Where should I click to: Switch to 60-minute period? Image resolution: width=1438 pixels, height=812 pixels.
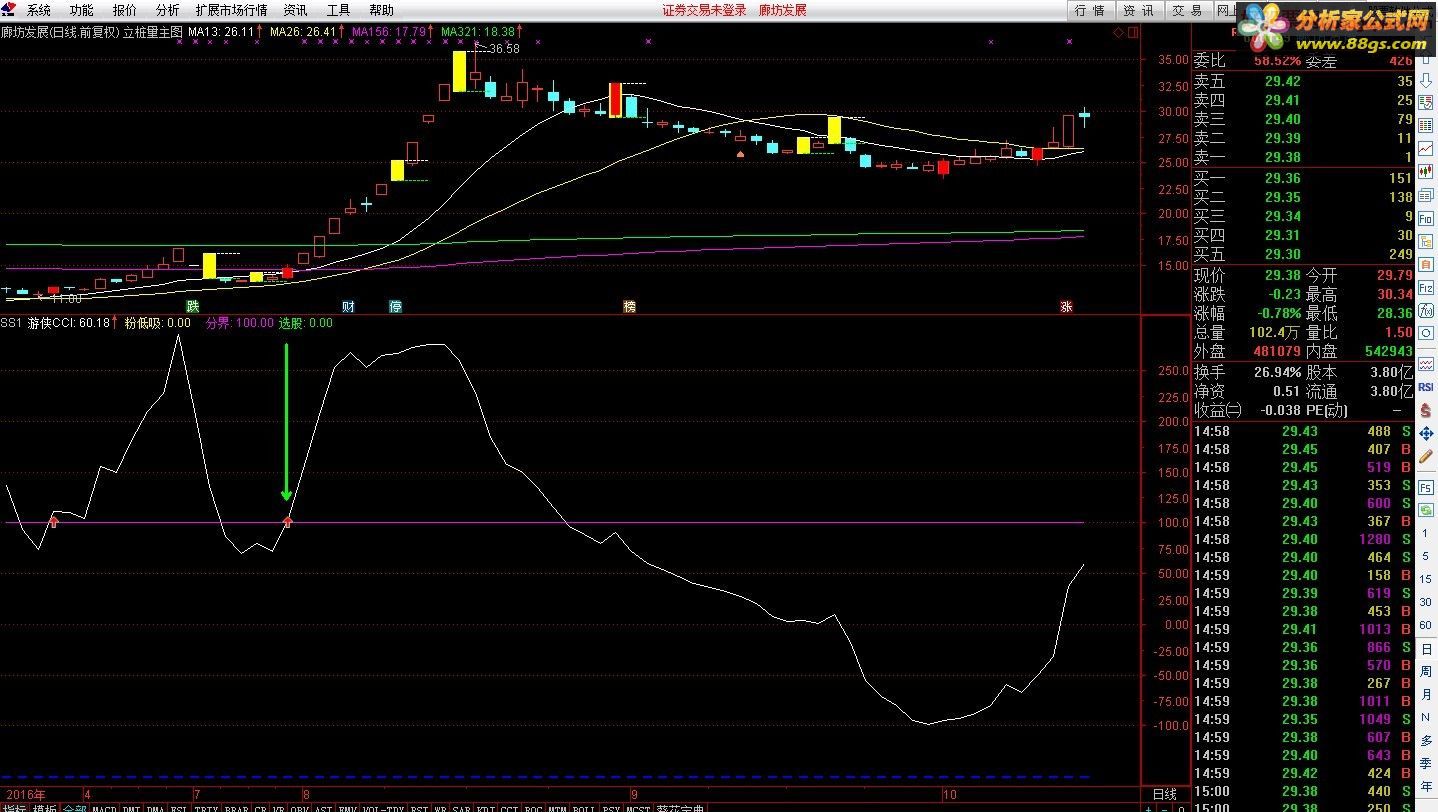click(1427, 627)
